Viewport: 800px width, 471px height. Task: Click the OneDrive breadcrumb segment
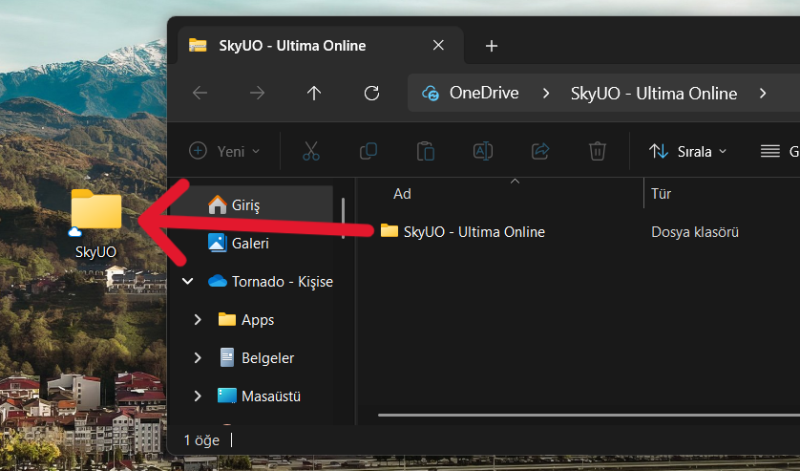[x=484, y=93]
